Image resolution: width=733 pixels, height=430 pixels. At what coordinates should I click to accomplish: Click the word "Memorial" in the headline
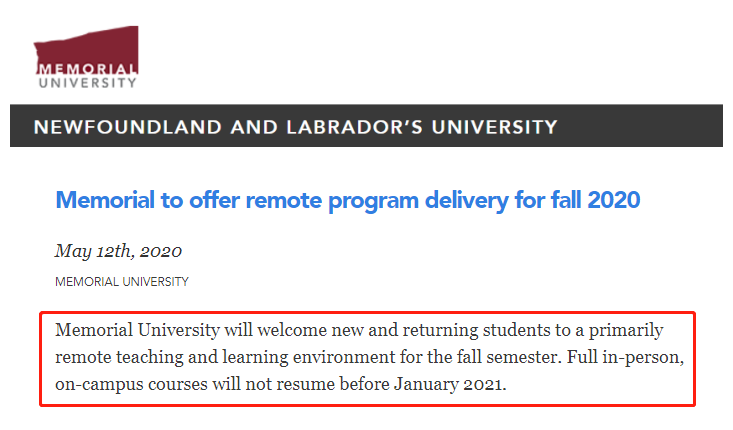(x=106, y=199)
